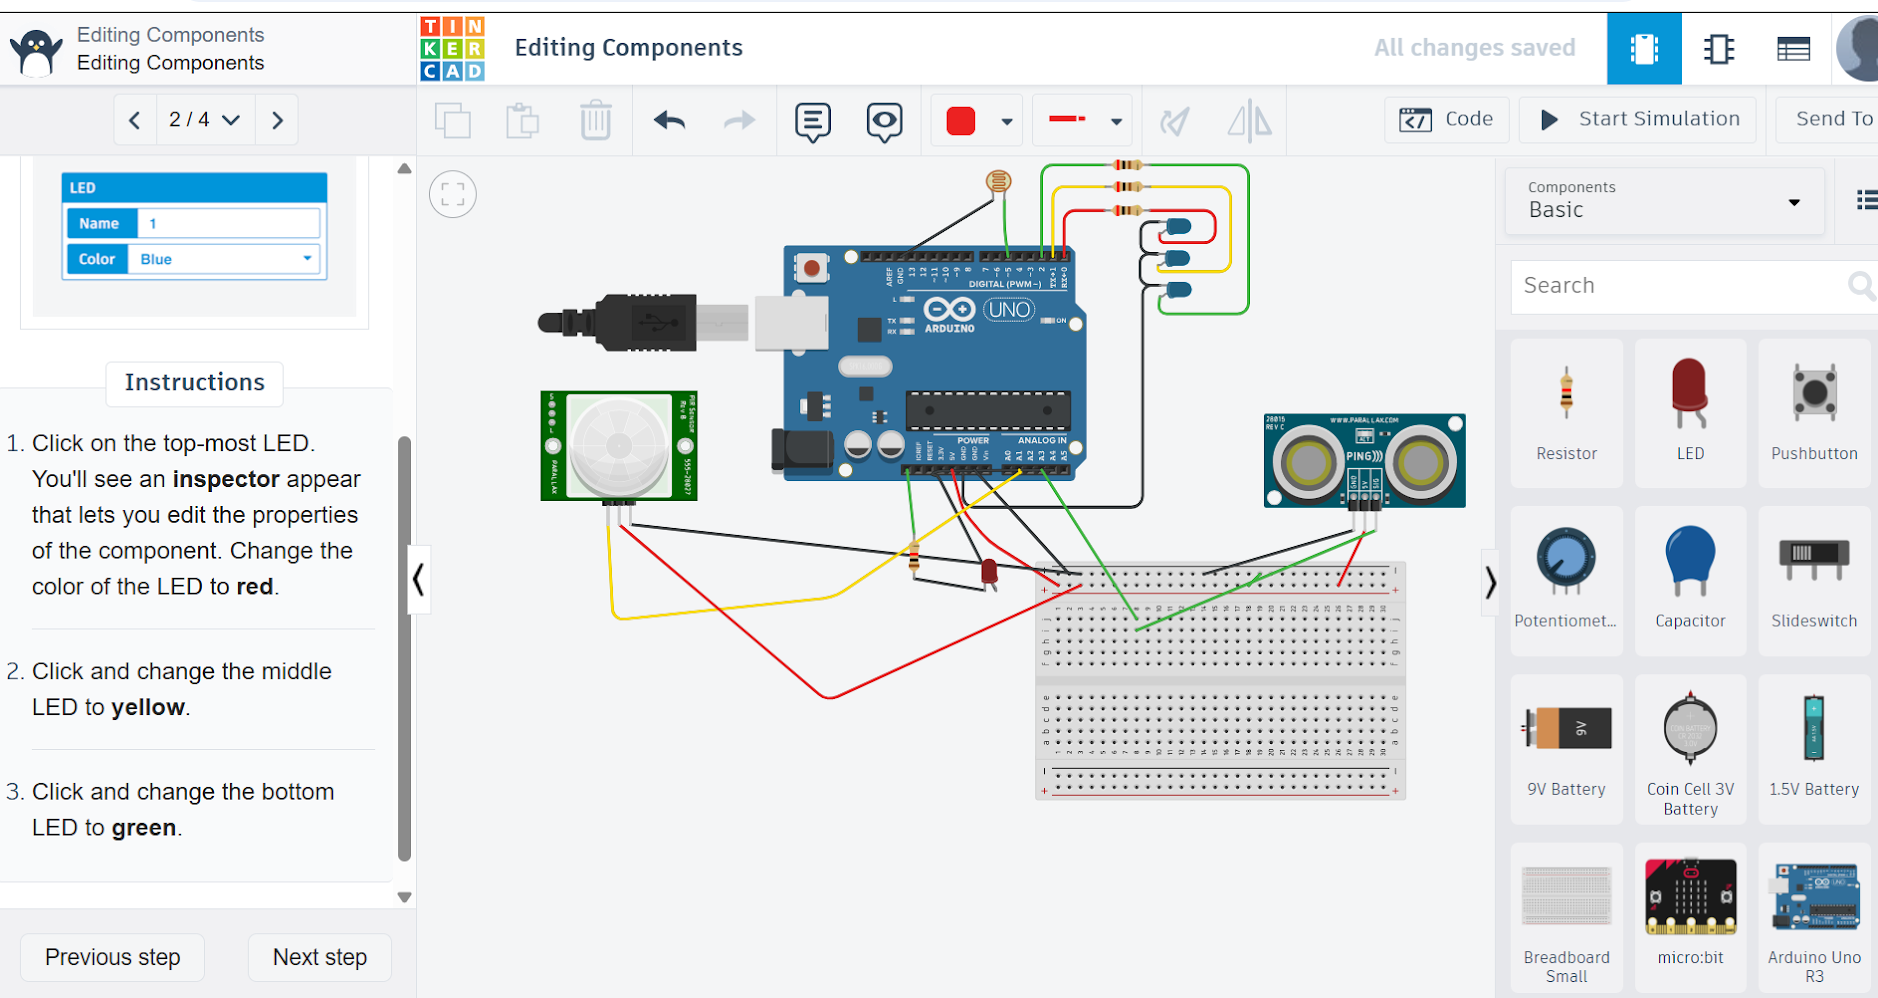Click the project title Editing Components

[629, 48]
